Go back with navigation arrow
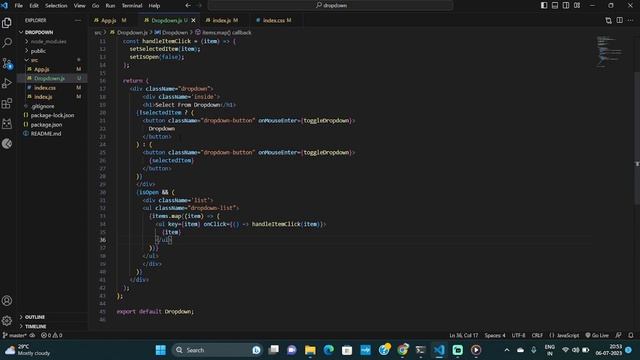The height and width of the screenshot is (360, 640). pos(188,5)
